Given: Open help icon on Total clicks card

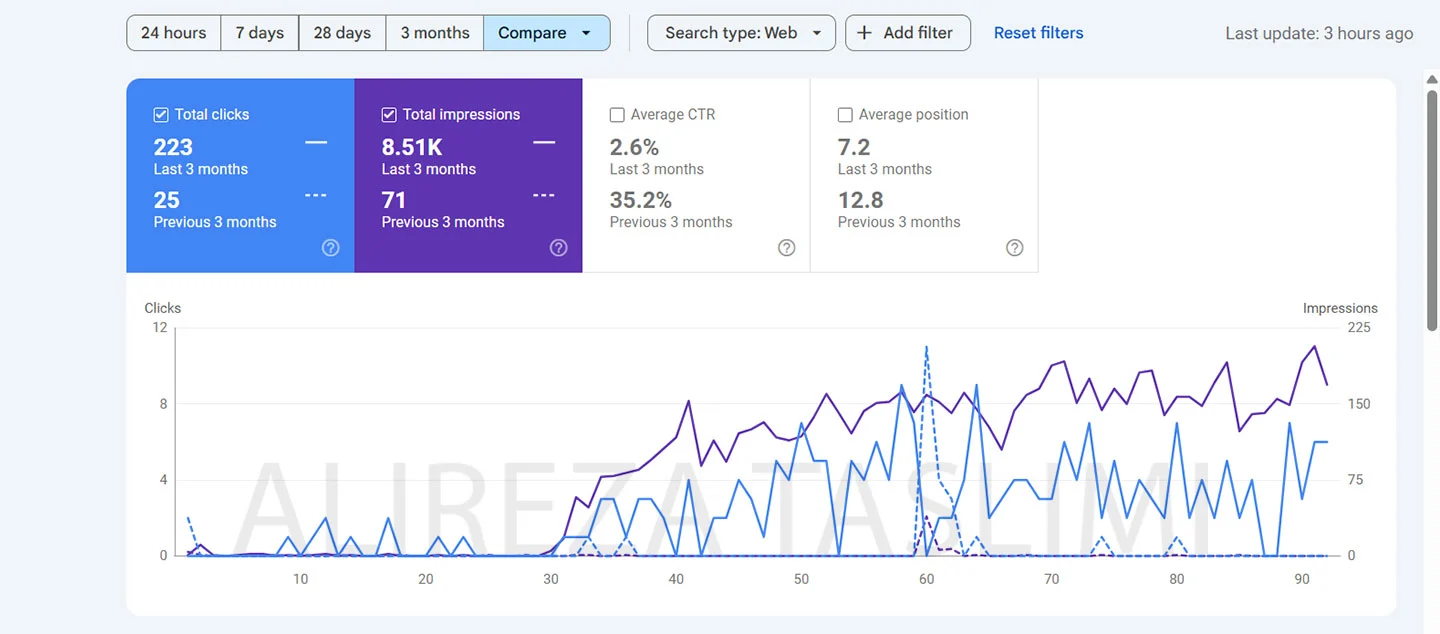Looking at the screenshot, I should (331, 248).
